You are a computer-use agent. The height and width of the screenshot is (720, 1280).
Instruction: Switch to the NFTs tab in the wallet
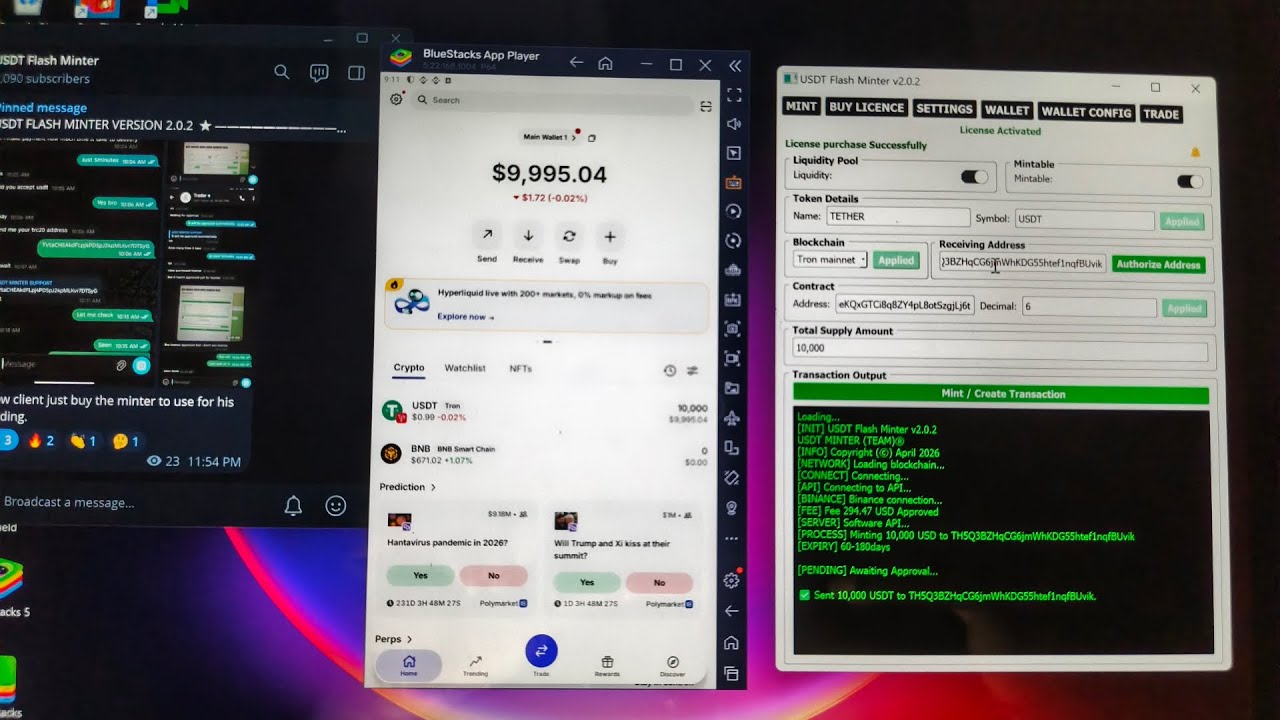pyautogui.click(x=521, y=368)
